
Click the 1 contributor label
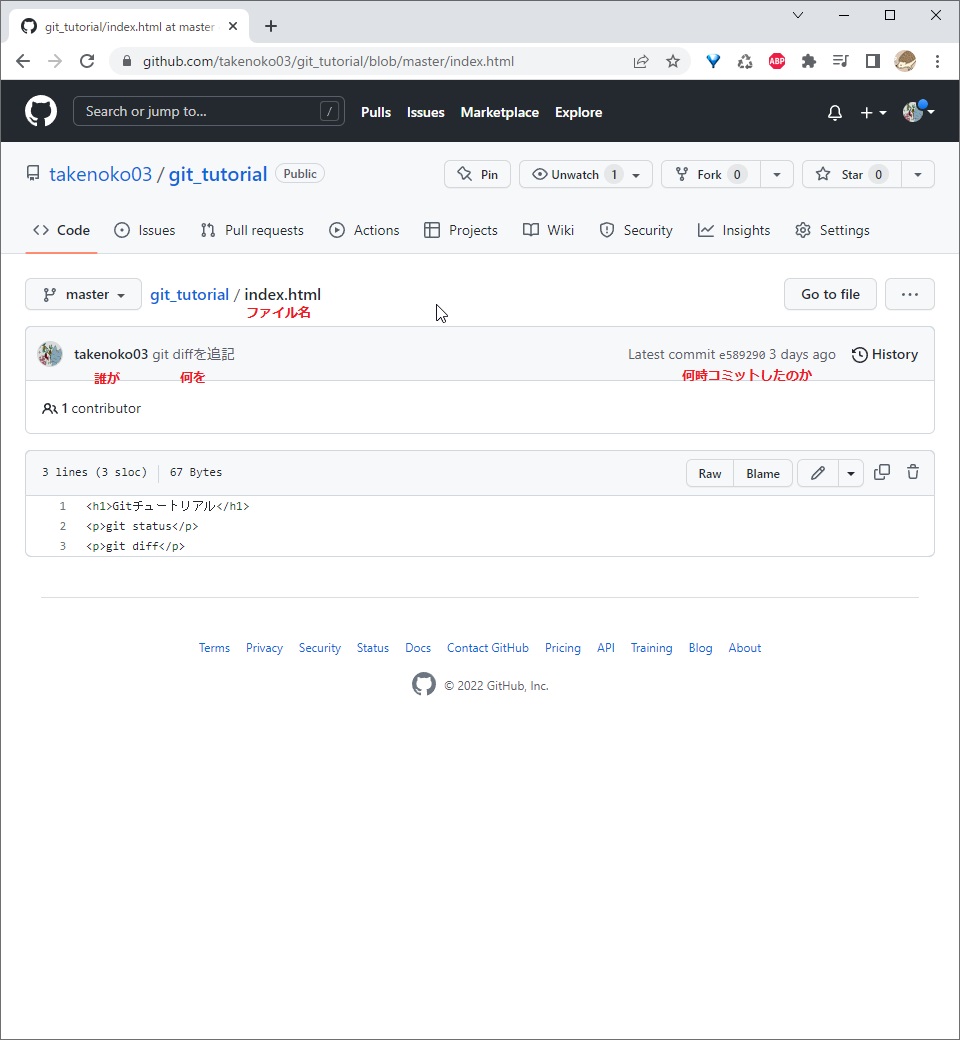[92, 409]
